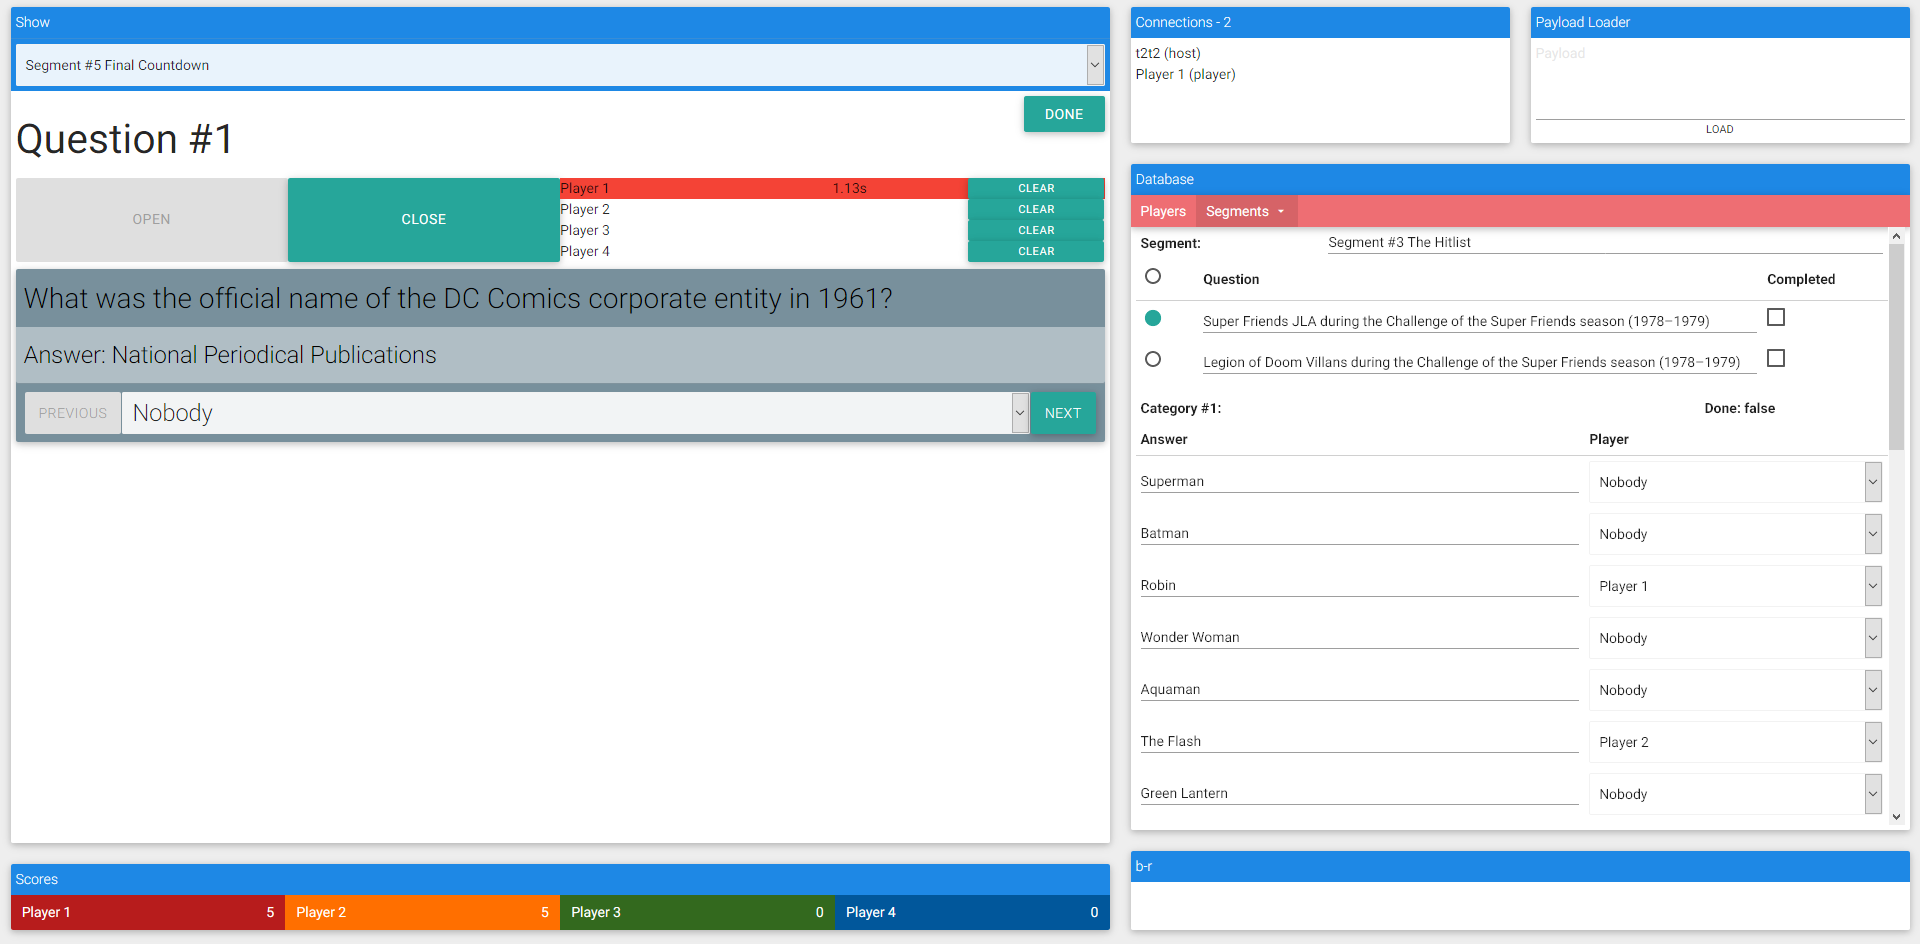Edit the Wonder Woman answer field

coord(1359,637)
